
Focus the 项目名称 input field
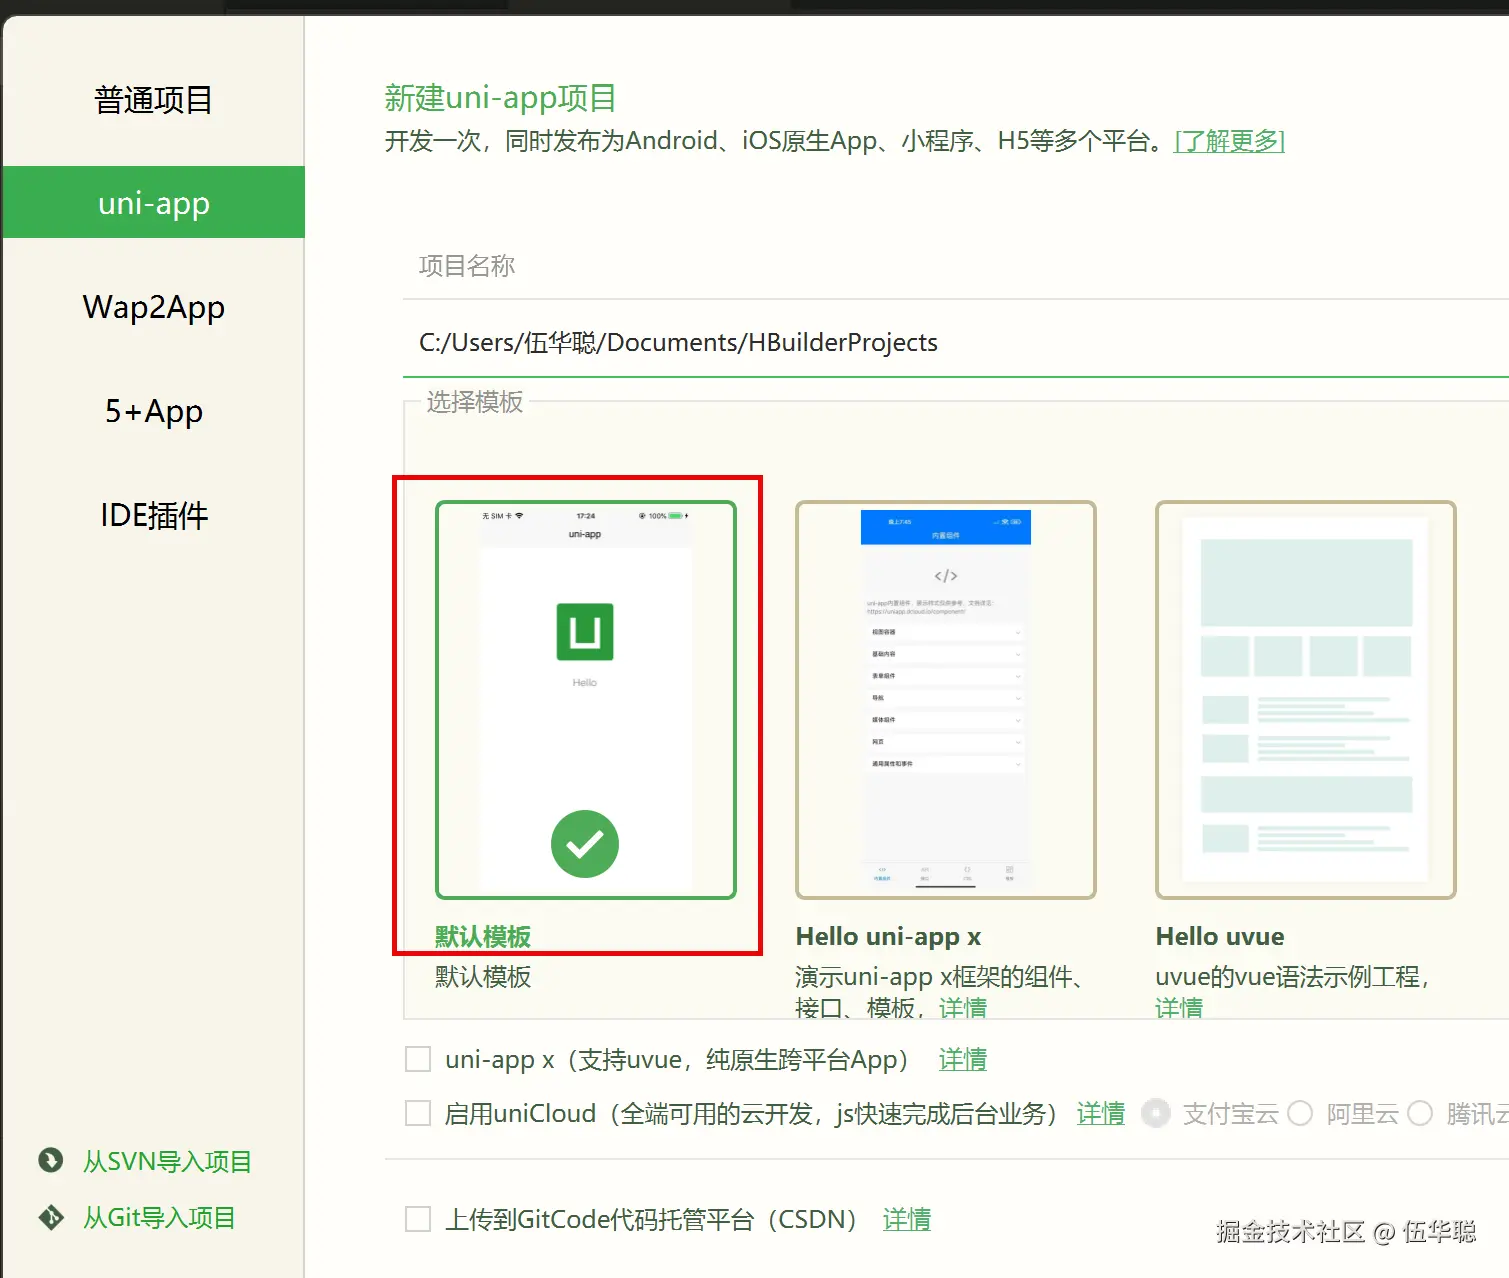click(955, 266)
